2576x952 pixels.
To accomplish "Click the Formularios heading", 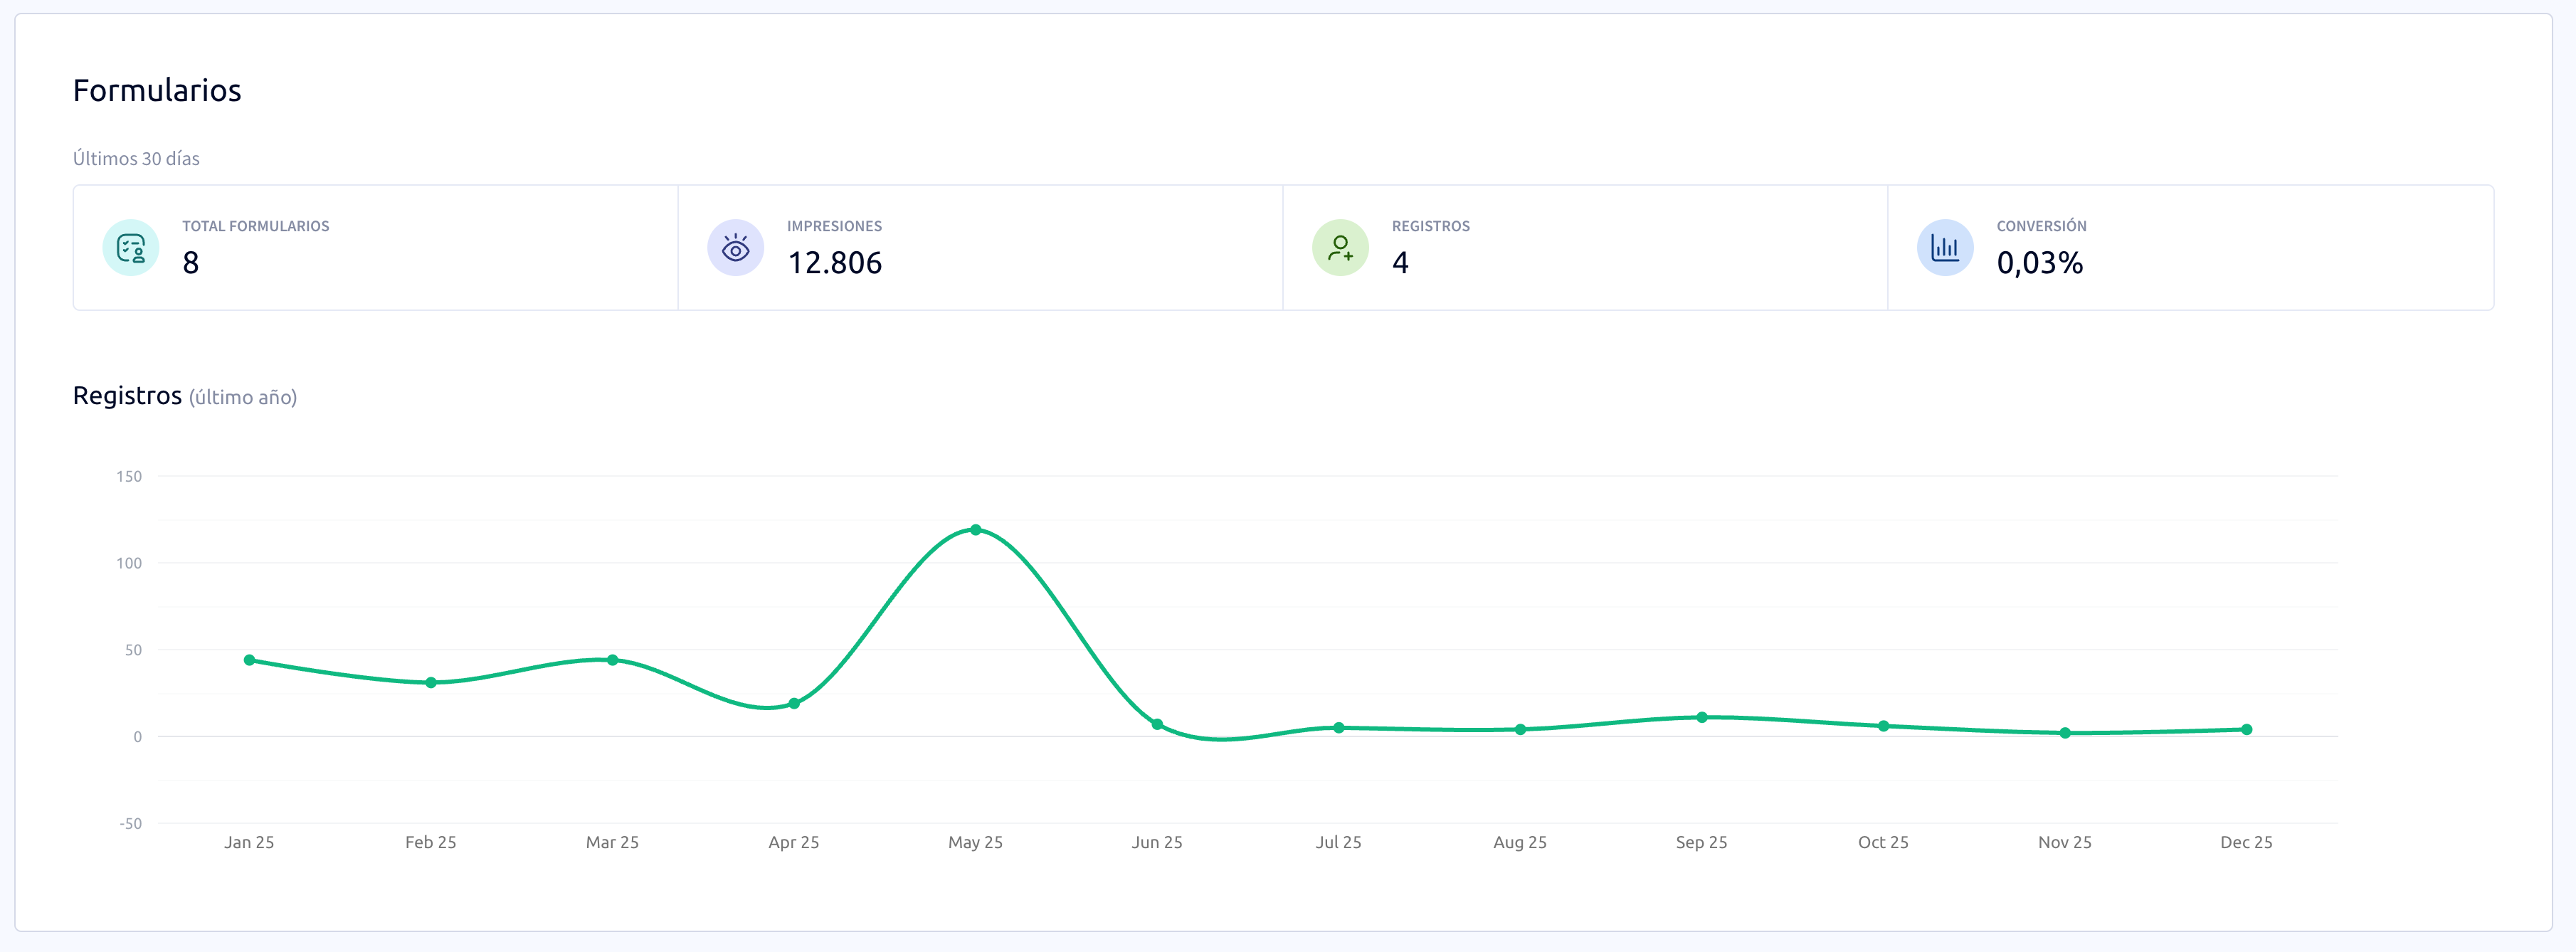I will pos(157,89).
